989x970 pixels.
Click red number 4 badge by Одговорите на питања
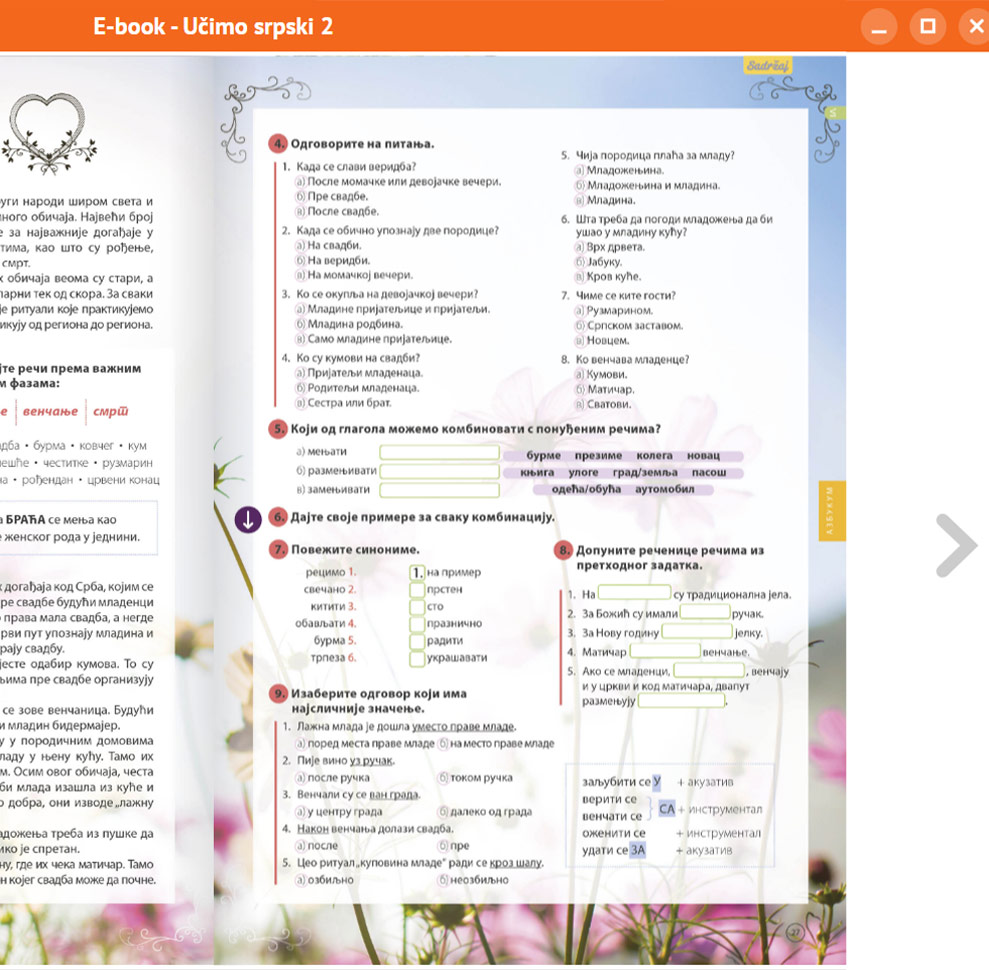pos(278,143)
